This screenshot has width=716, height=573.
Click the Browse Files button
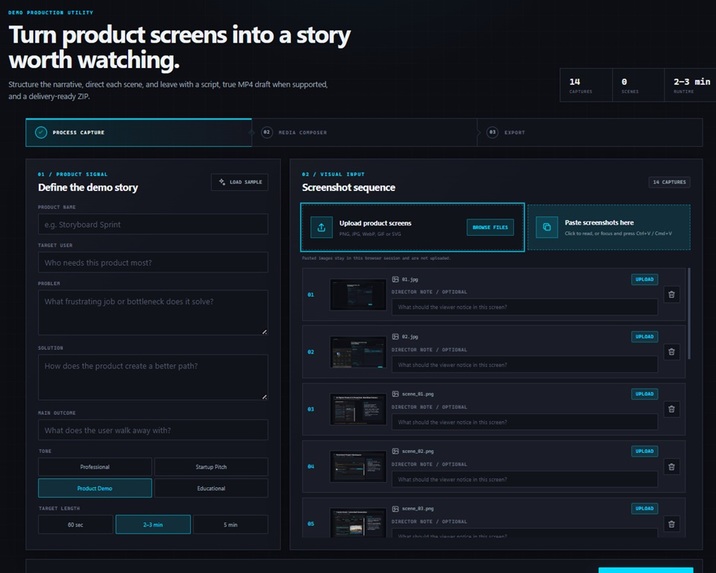tap(490, 227)
